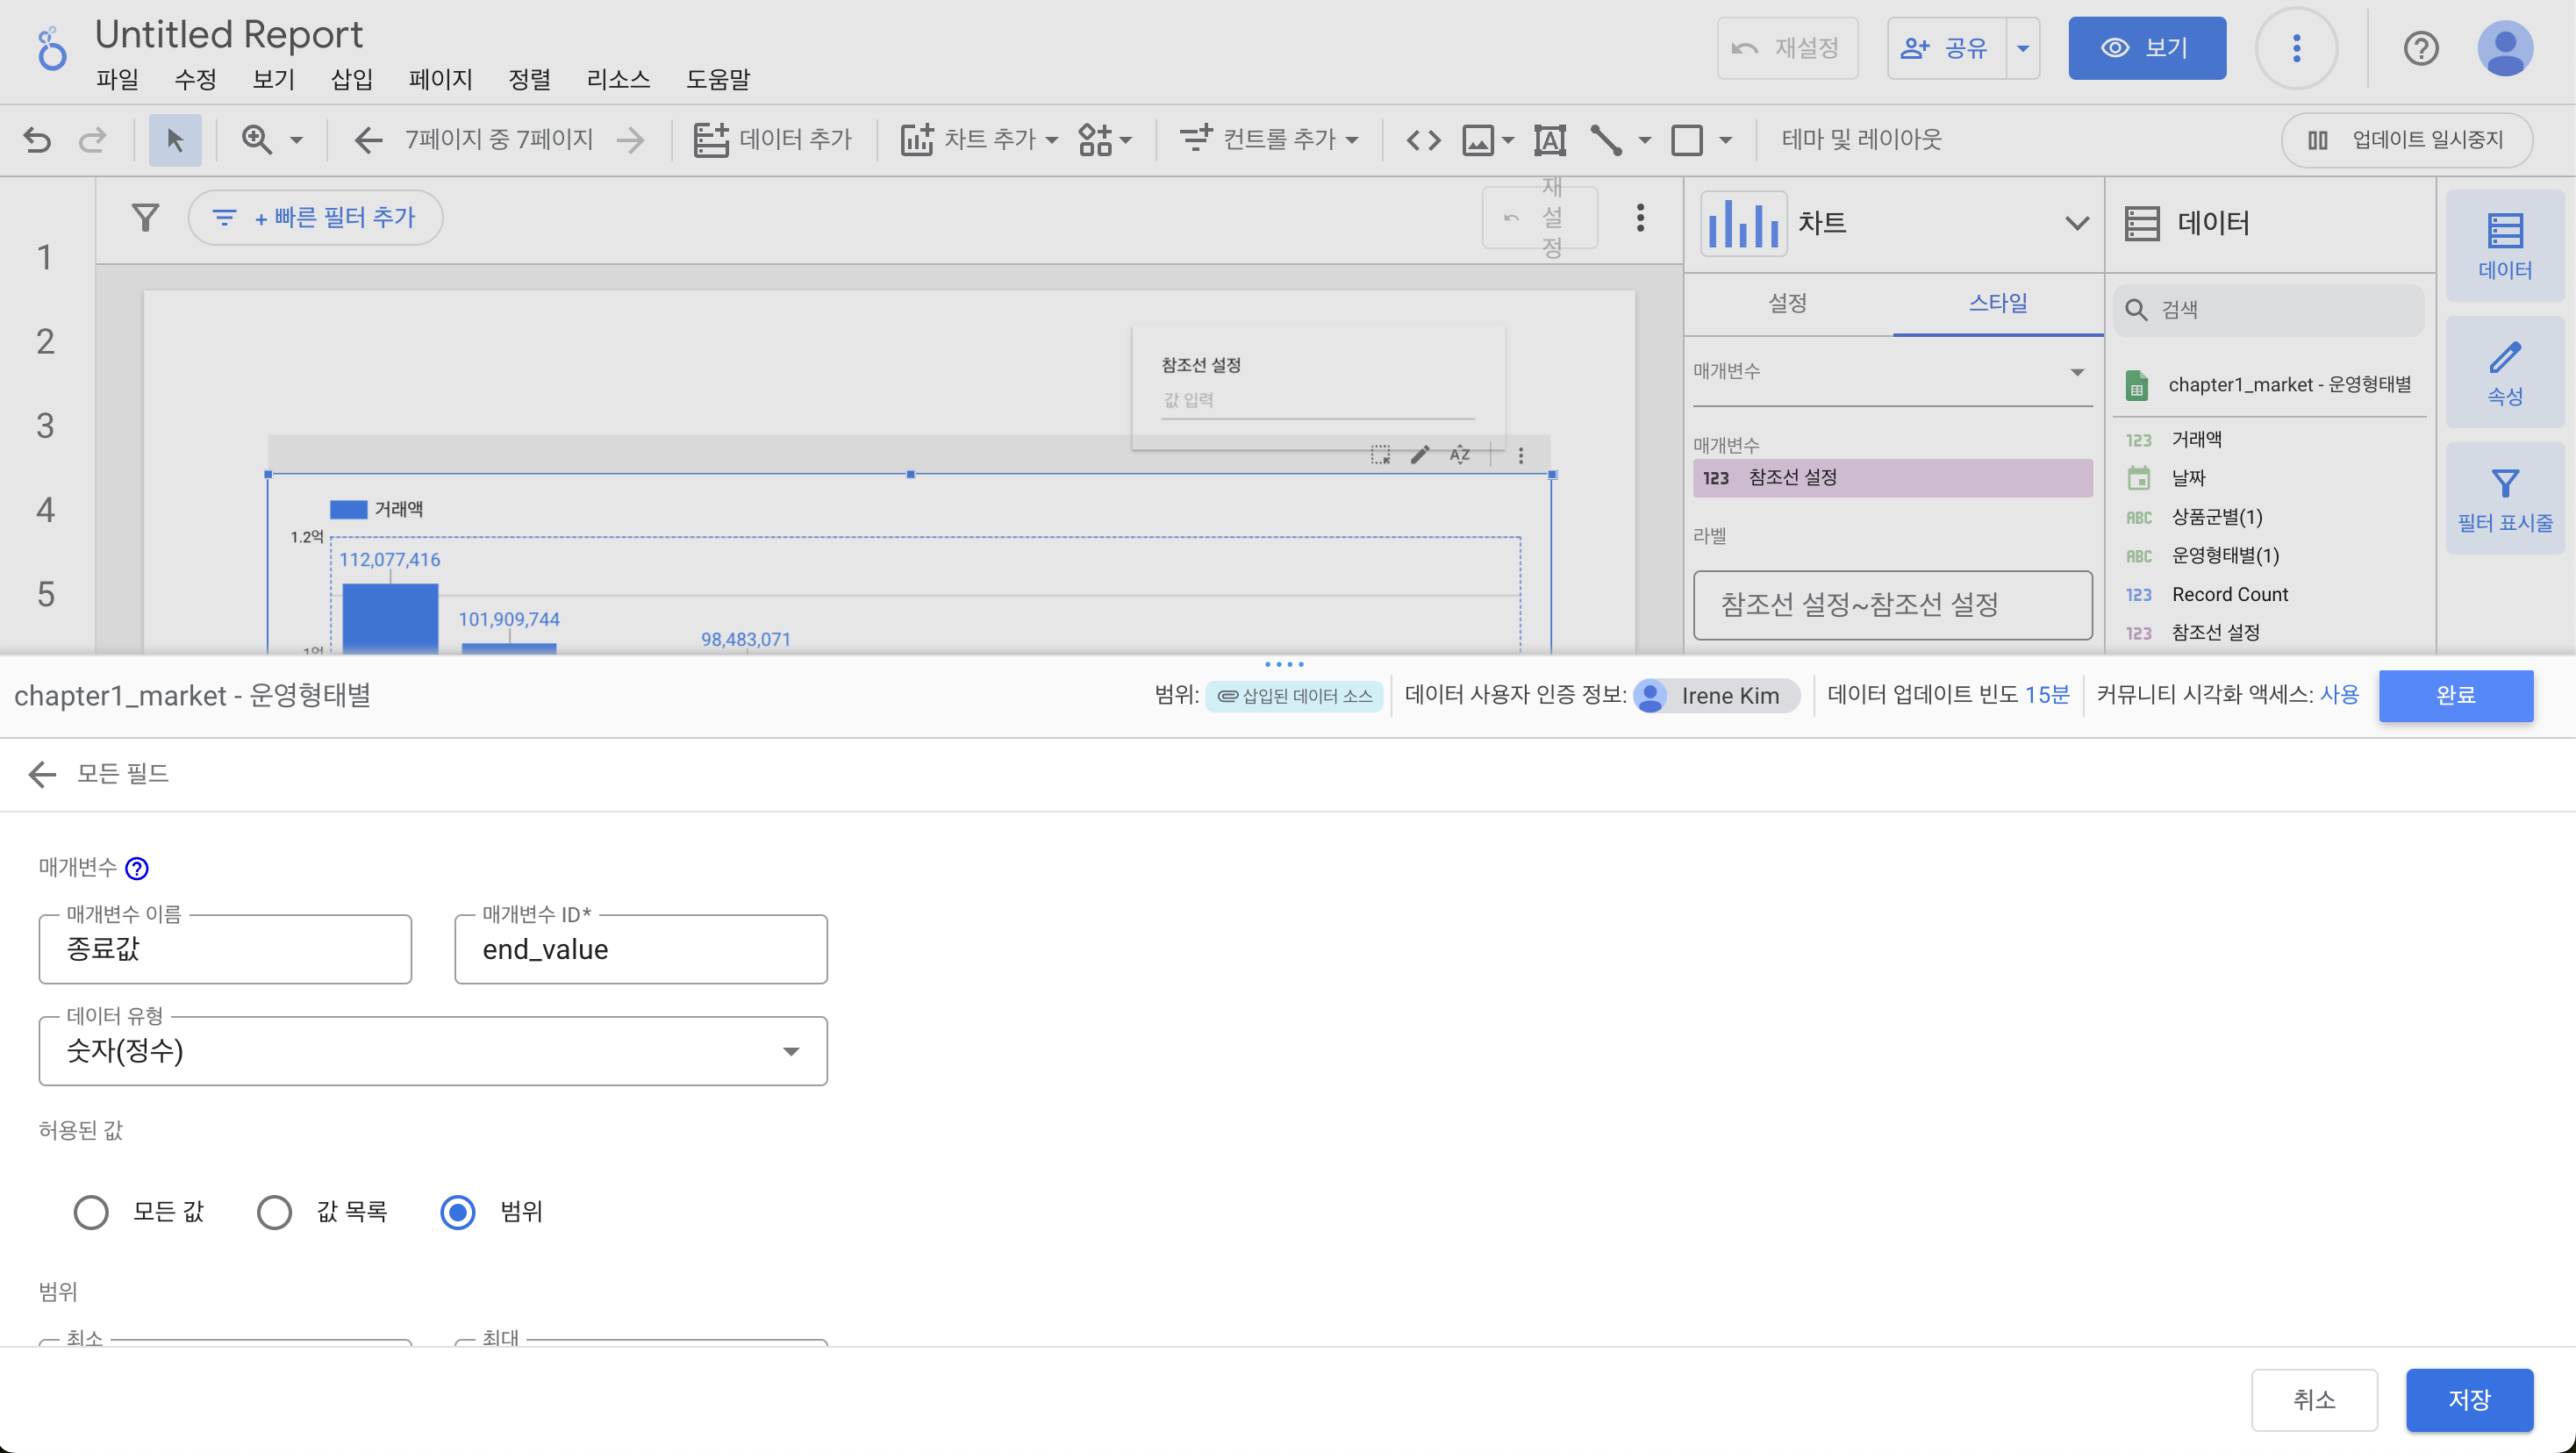Viewport: 2576px width, 1453px height.
Task: Select the 모든 값 radio button
Action: tap(91, 1211)
